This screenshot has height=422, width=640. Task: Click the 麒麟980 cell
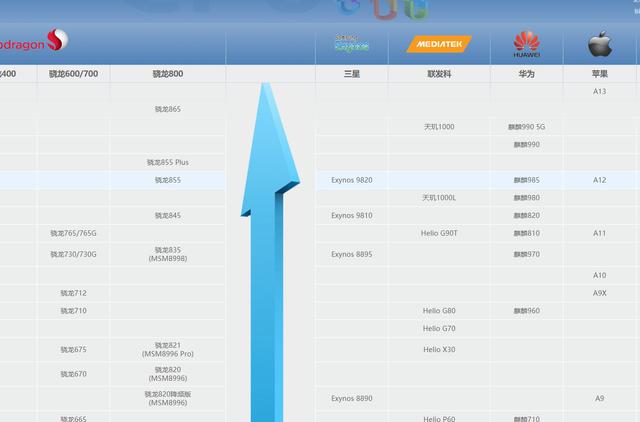point(527,198)
